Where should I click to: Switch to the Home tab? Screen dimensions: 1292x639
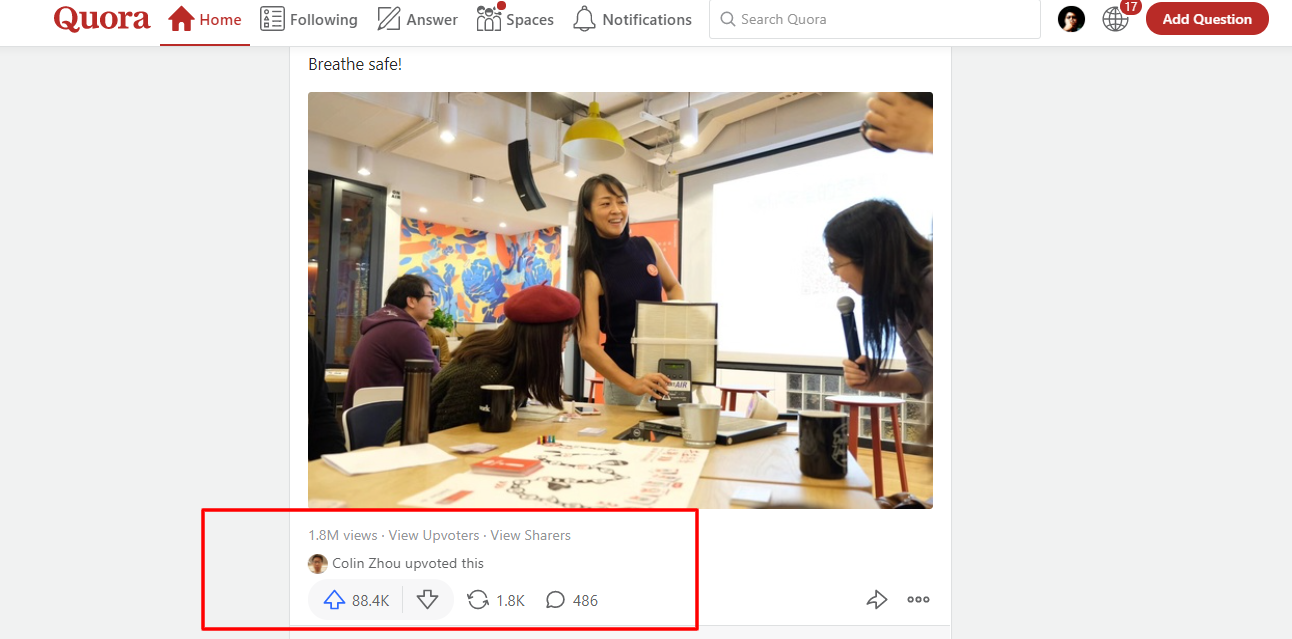coord(204,18)
